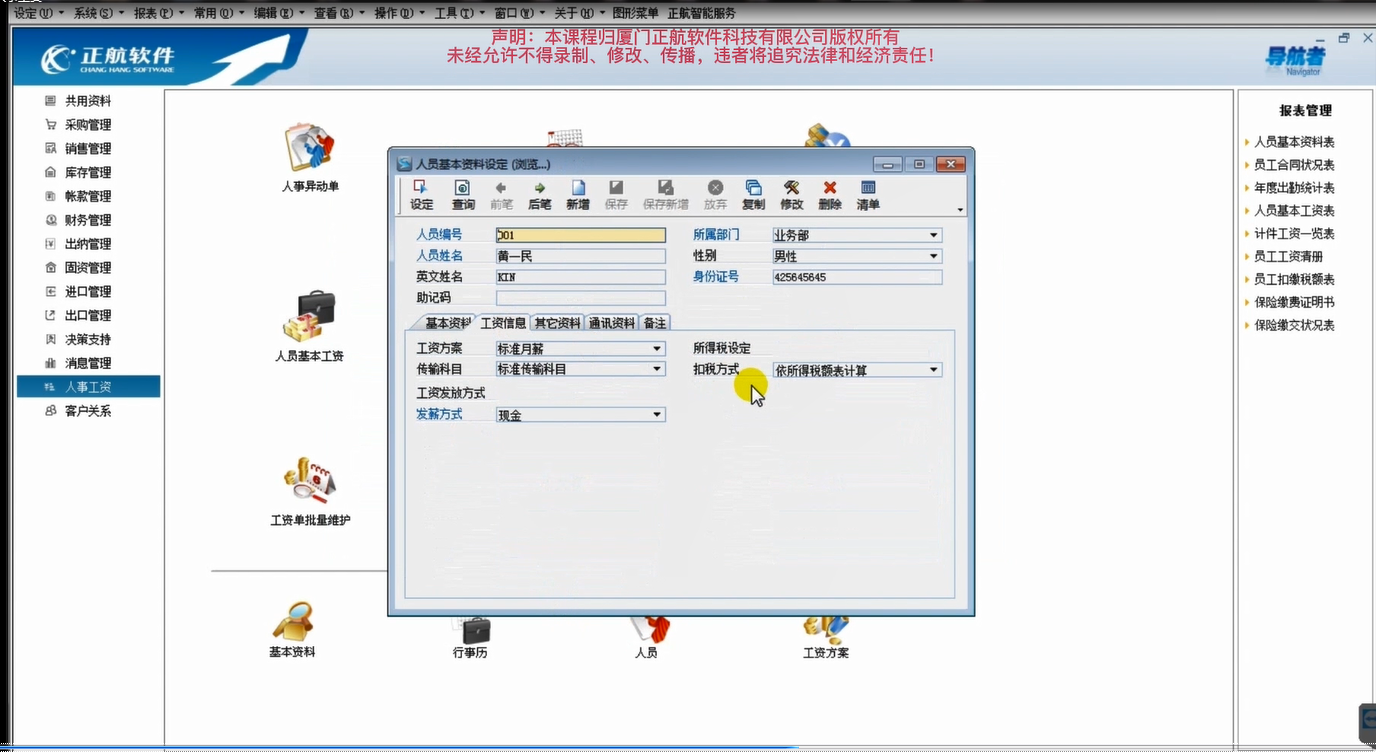Click the 人员编号 input field
Viewport: 1376px width, 752px height.
tap(580, 235)
